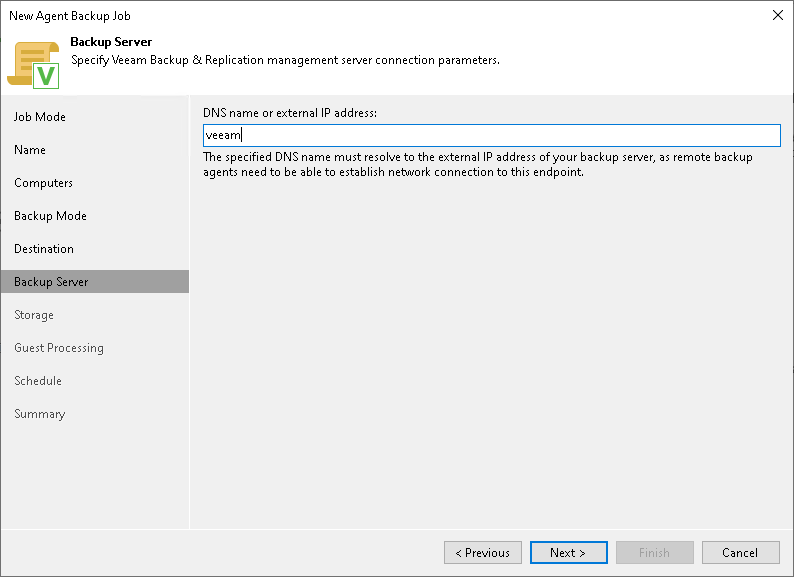Click the greyed-out Finish button
Screen dimensions: 794x577
pyautogui.click(x=654, y=553)
